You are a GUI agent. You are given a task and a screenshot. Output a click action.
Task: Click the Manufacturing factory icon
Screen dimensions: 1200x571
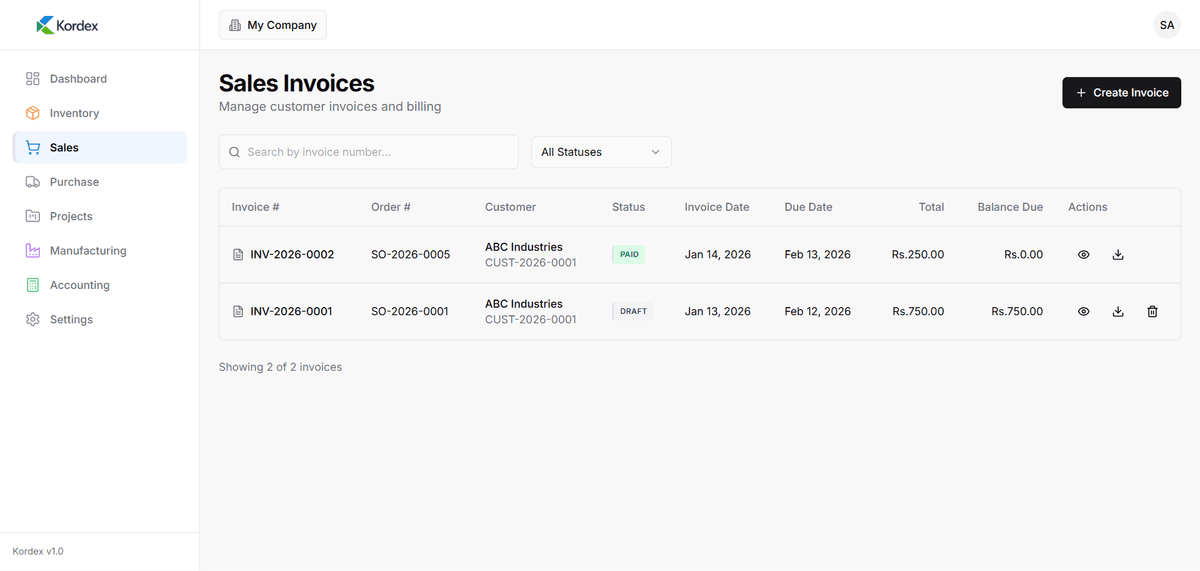click(x=33, y=251)
